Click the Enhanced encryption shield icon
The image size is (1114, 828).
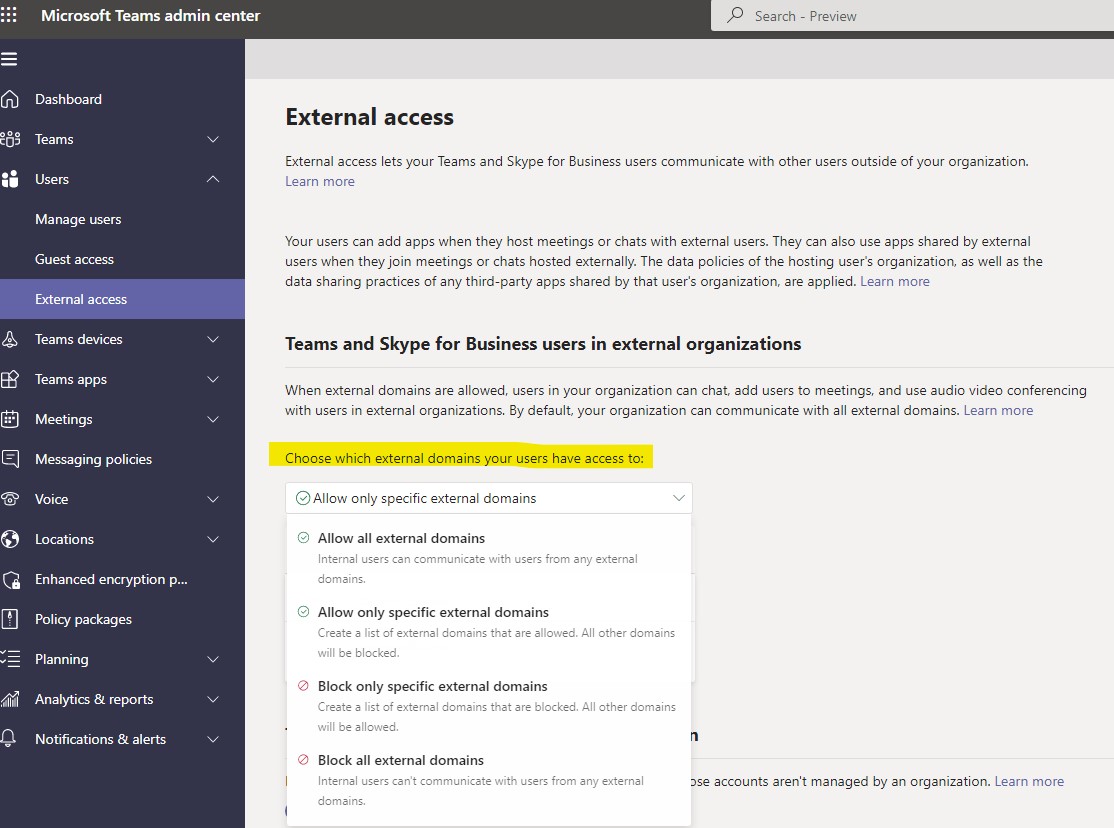point(11,580)
